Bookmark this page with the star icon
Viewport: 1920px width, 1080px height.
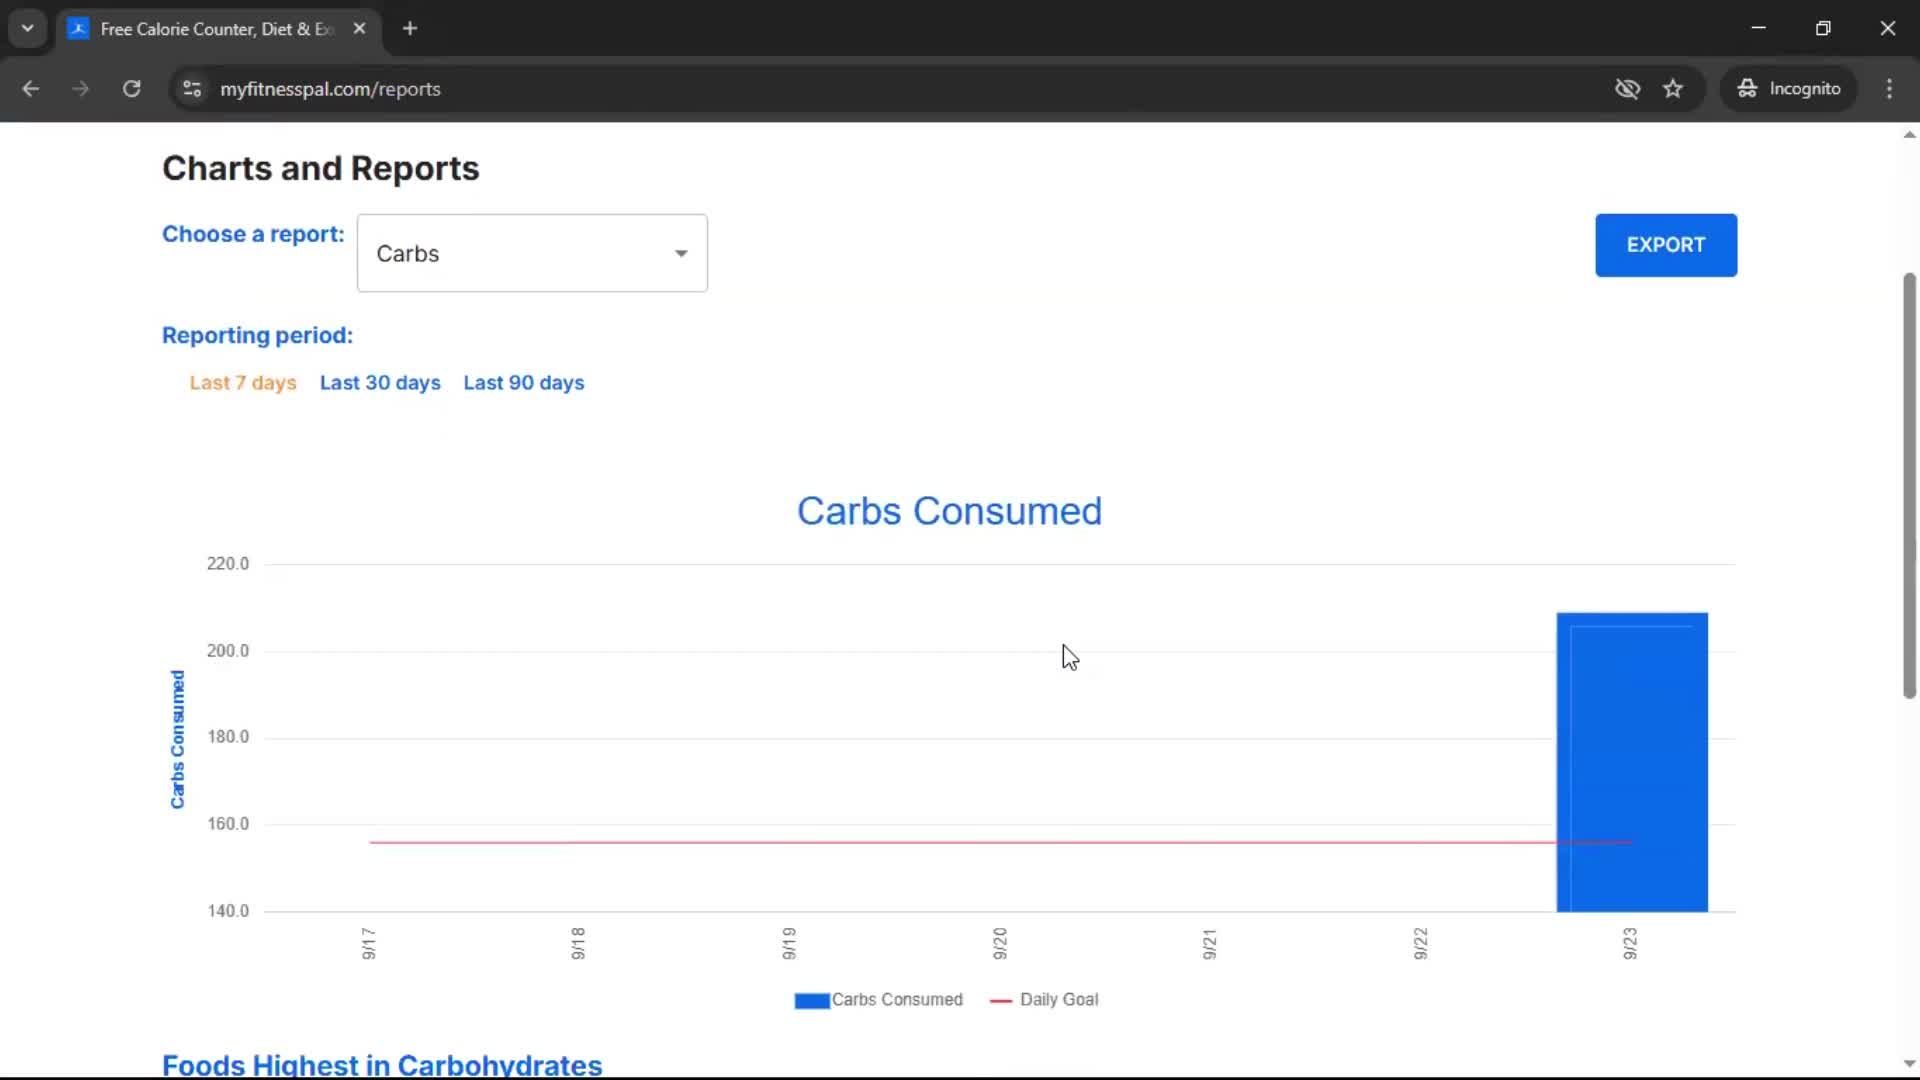[x=1673, y=89]
